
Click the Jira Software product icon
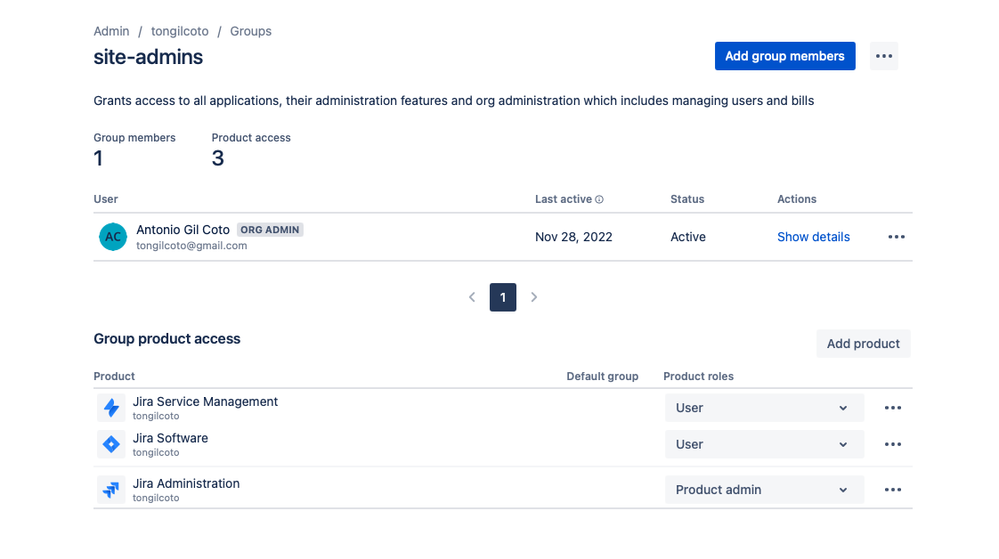tap(111, 444)
